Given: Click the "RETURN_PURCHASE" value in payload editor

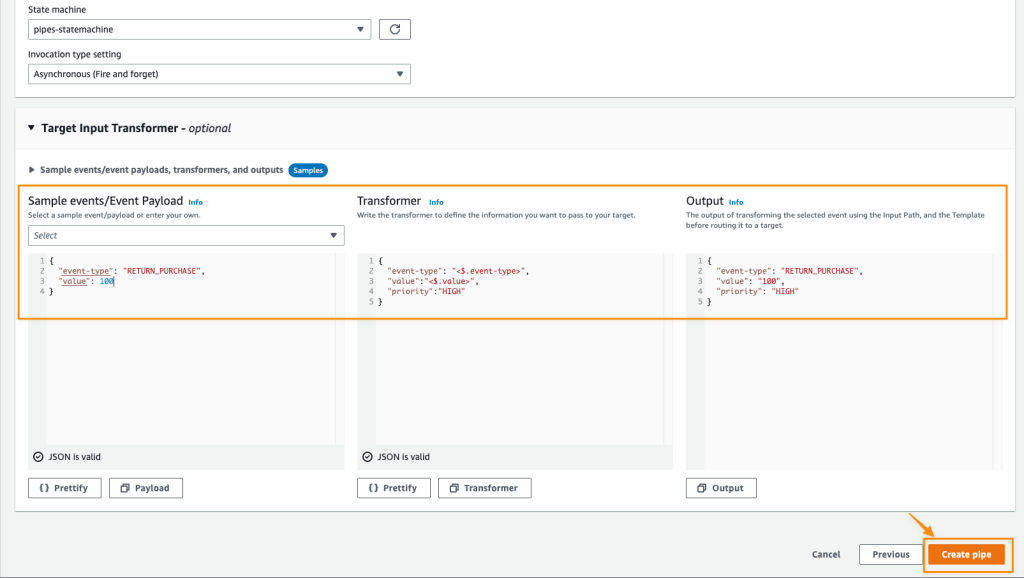Looking at the screenshot, I should tap(161, 271).
